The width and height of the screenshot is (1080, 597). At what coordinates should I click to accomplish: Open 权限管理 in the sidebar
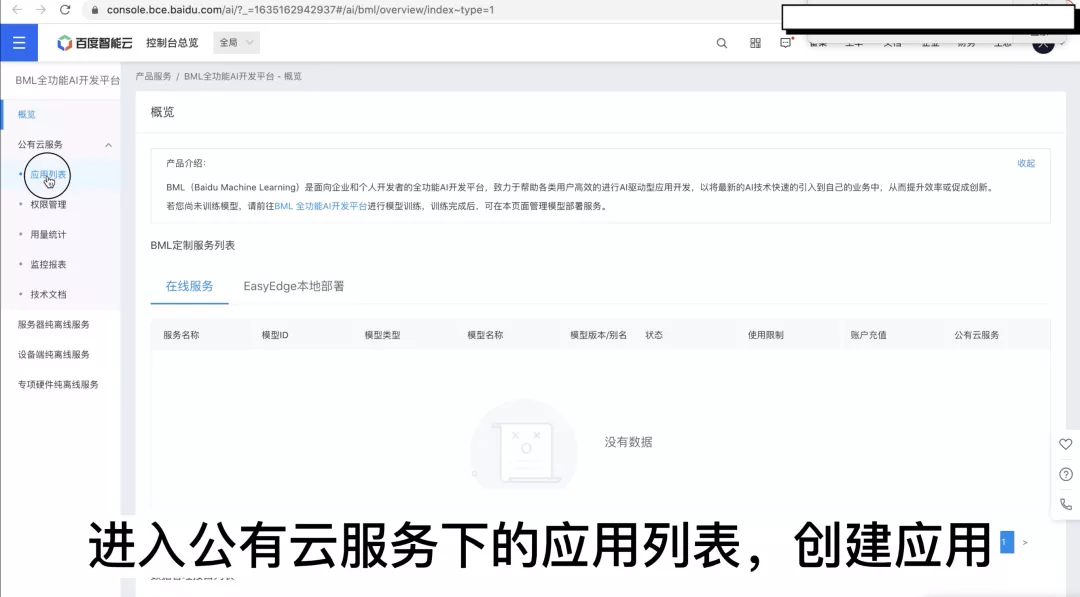click(x=48, y=205)
